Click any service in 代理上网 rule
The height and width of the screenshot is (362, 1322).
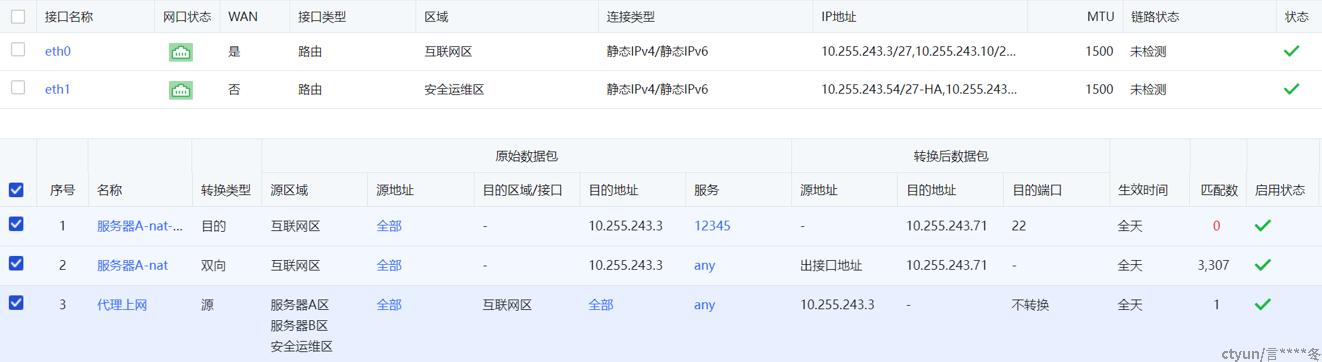705,304
